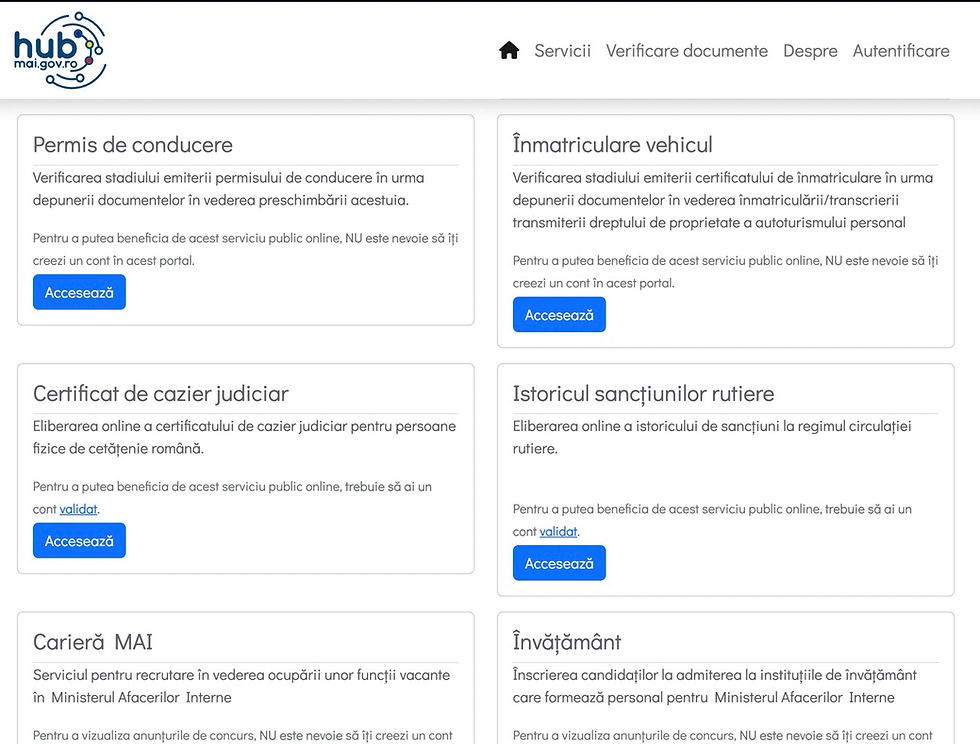Image resolution: width=980 pixels, height=744 pixels.
Task: Go to the home icon in navbar
Action: (509, 51)
